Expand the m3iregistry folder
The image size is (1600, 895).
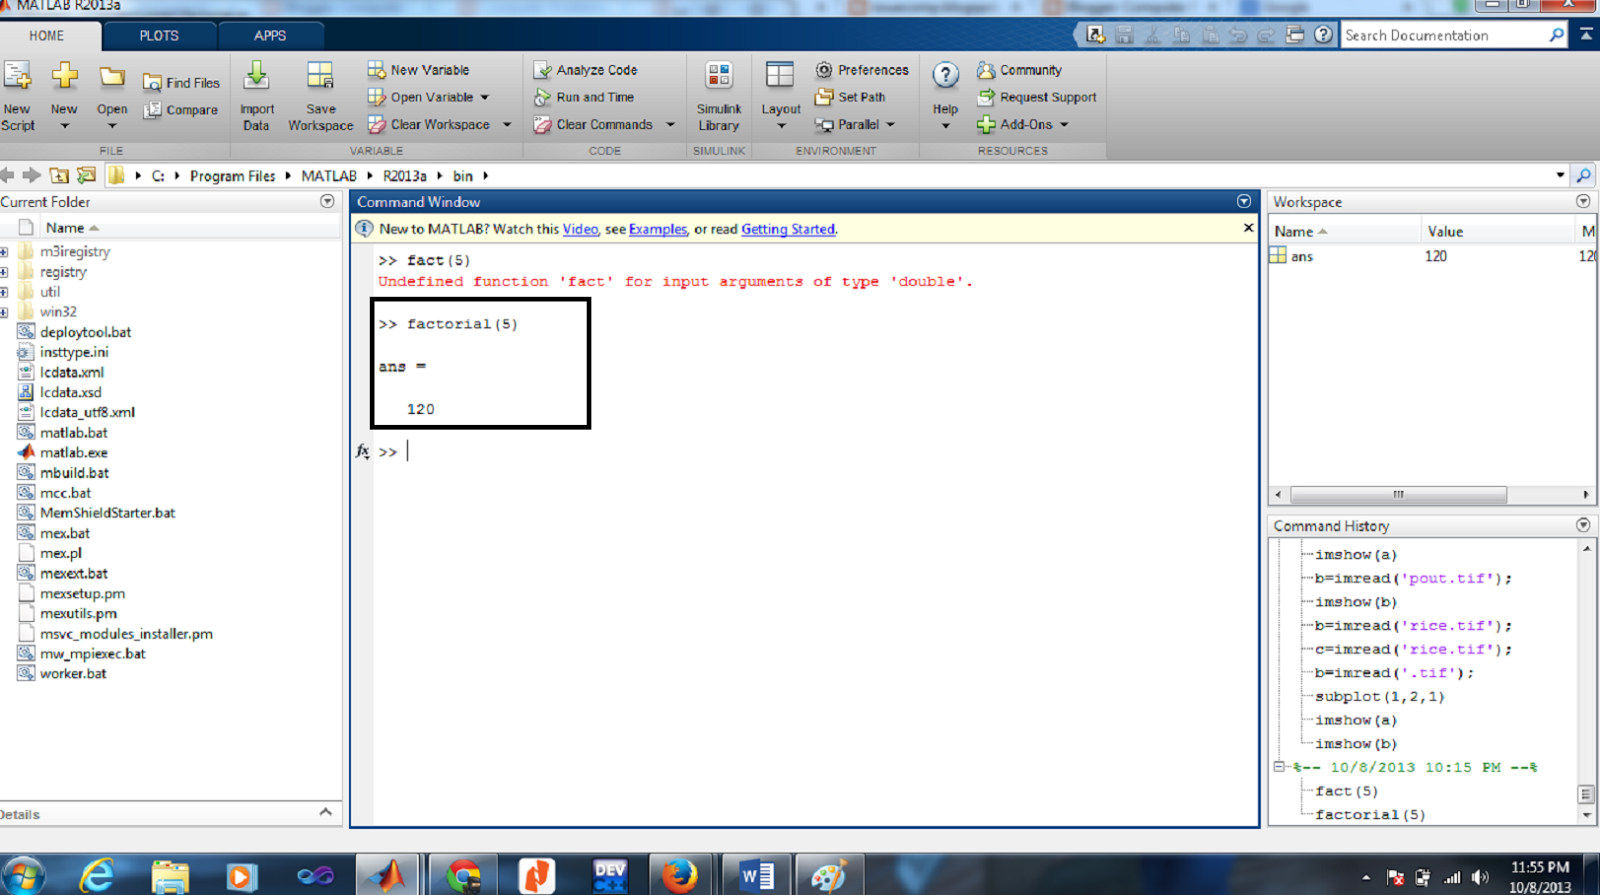point(4,252)
